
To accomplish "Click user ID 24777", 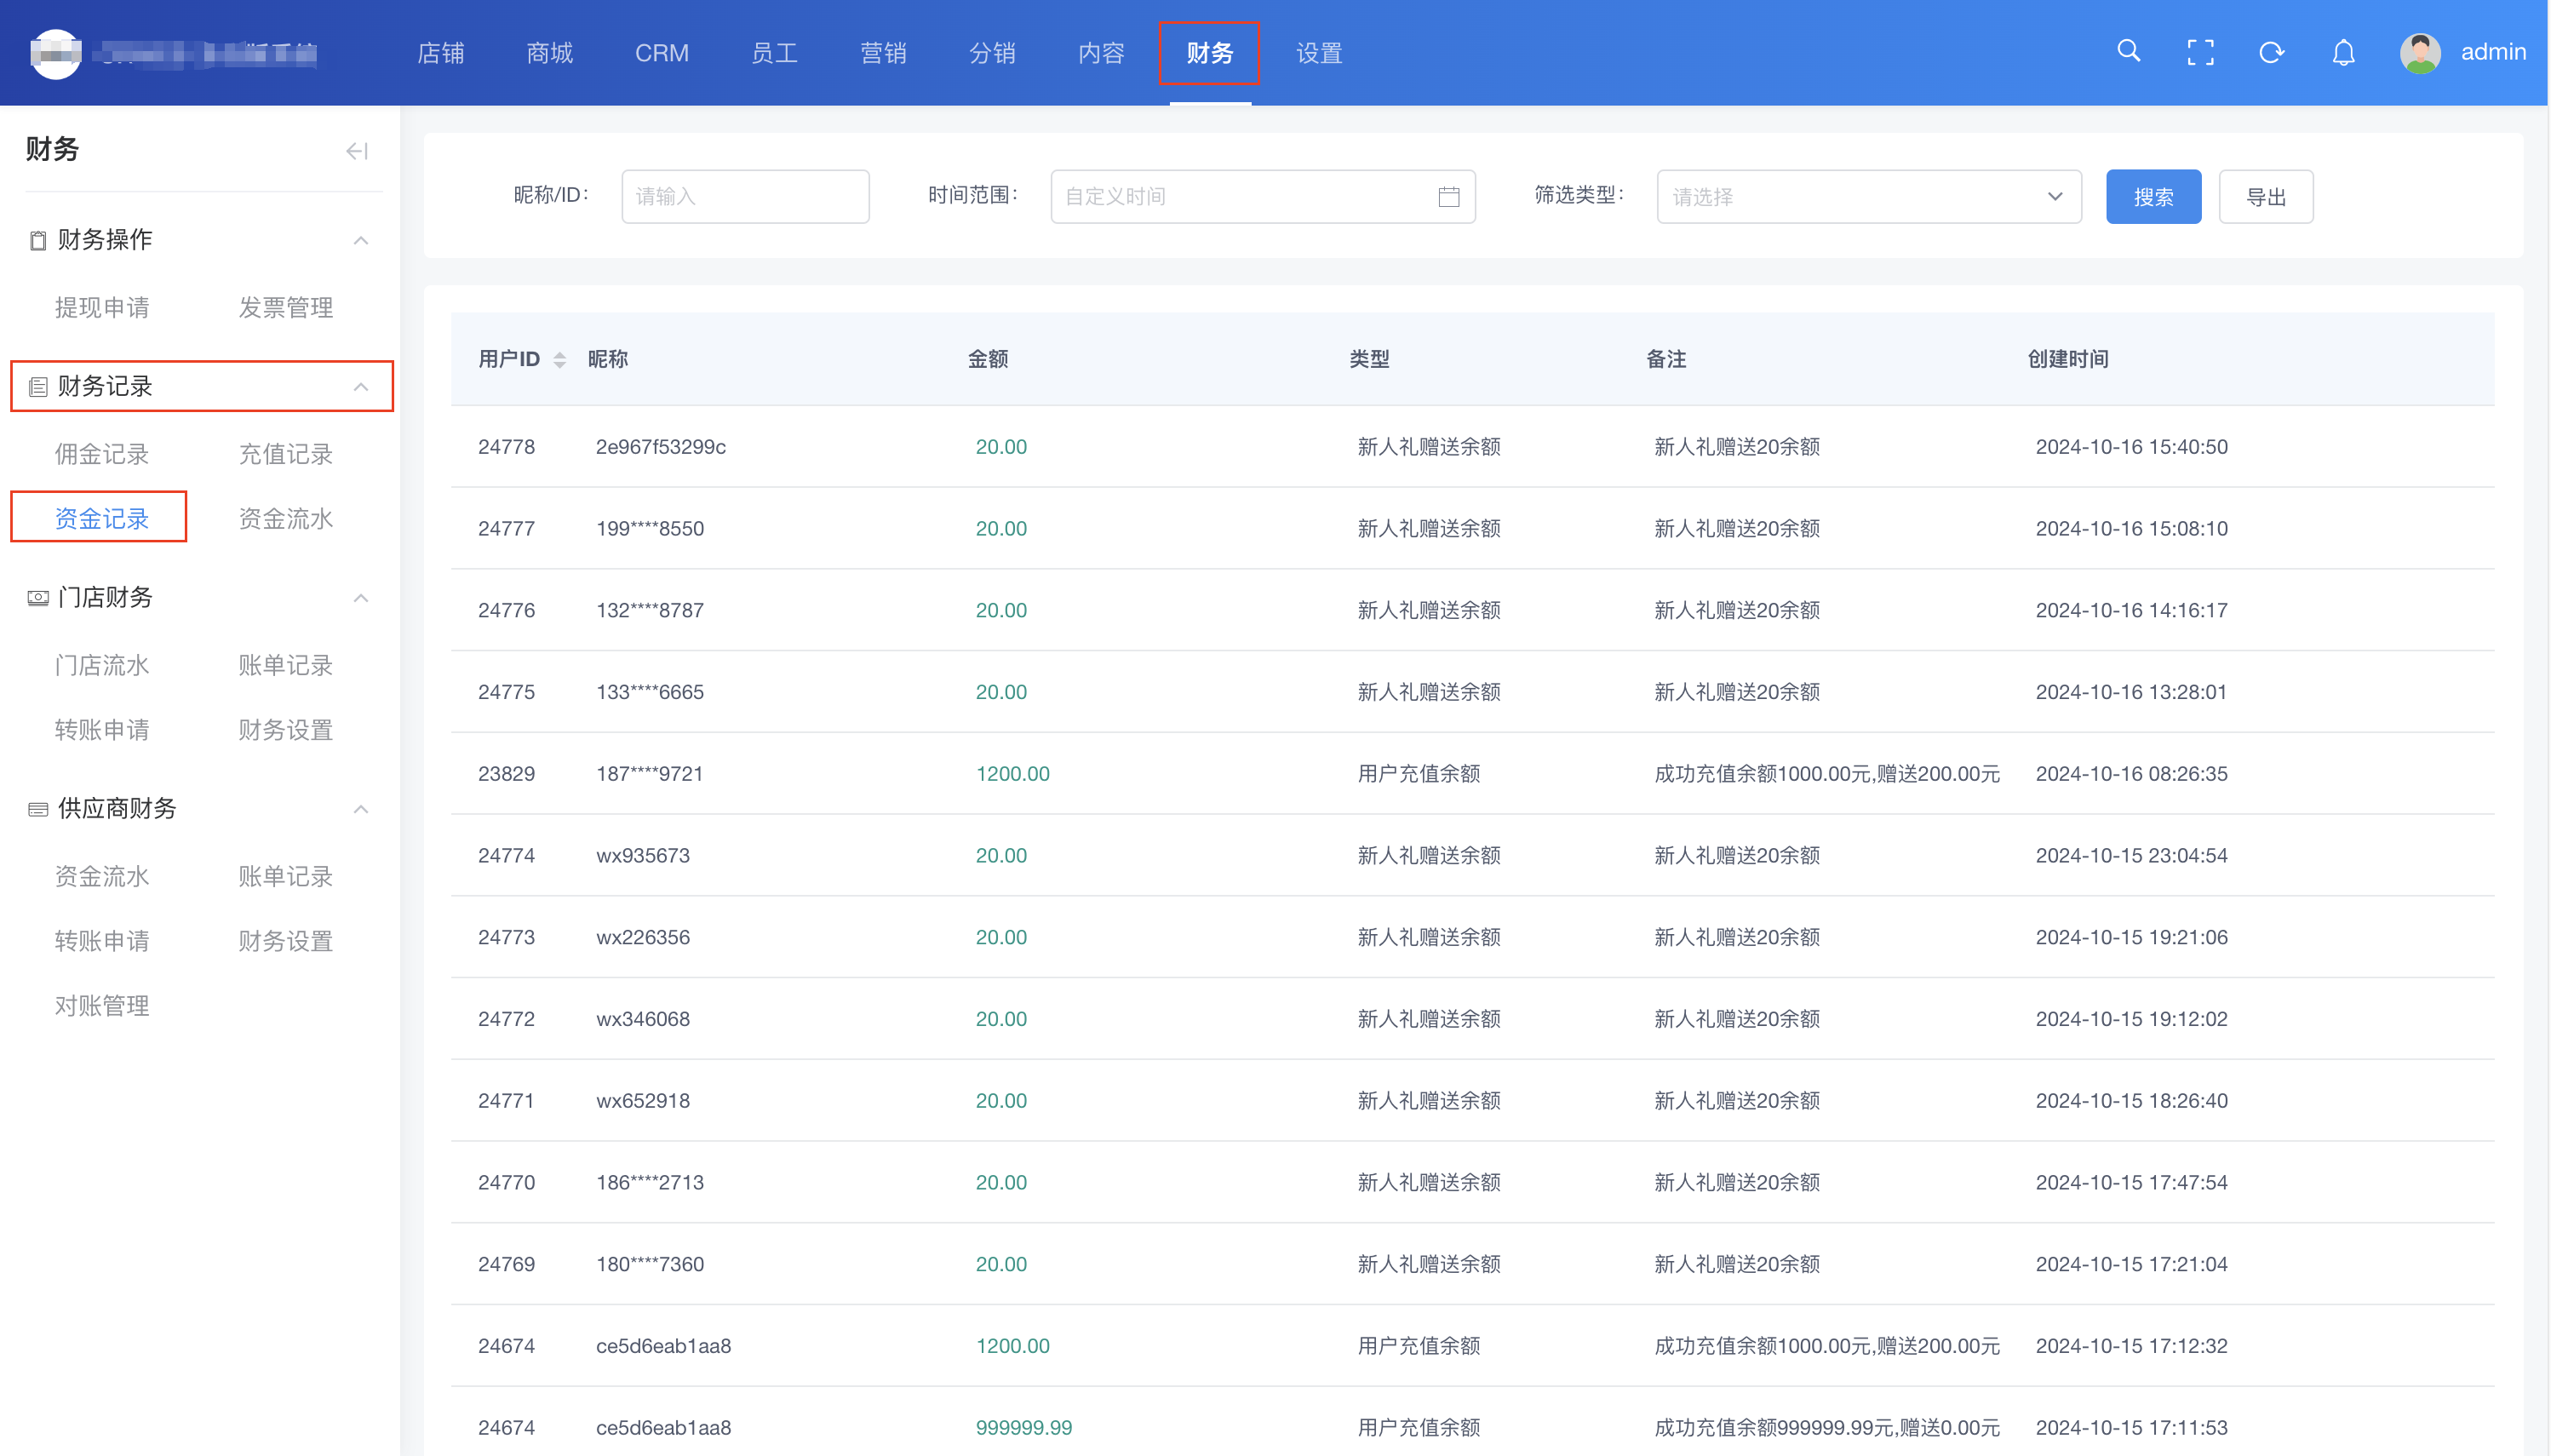I will pyautogui.click(x=506, y=529).
